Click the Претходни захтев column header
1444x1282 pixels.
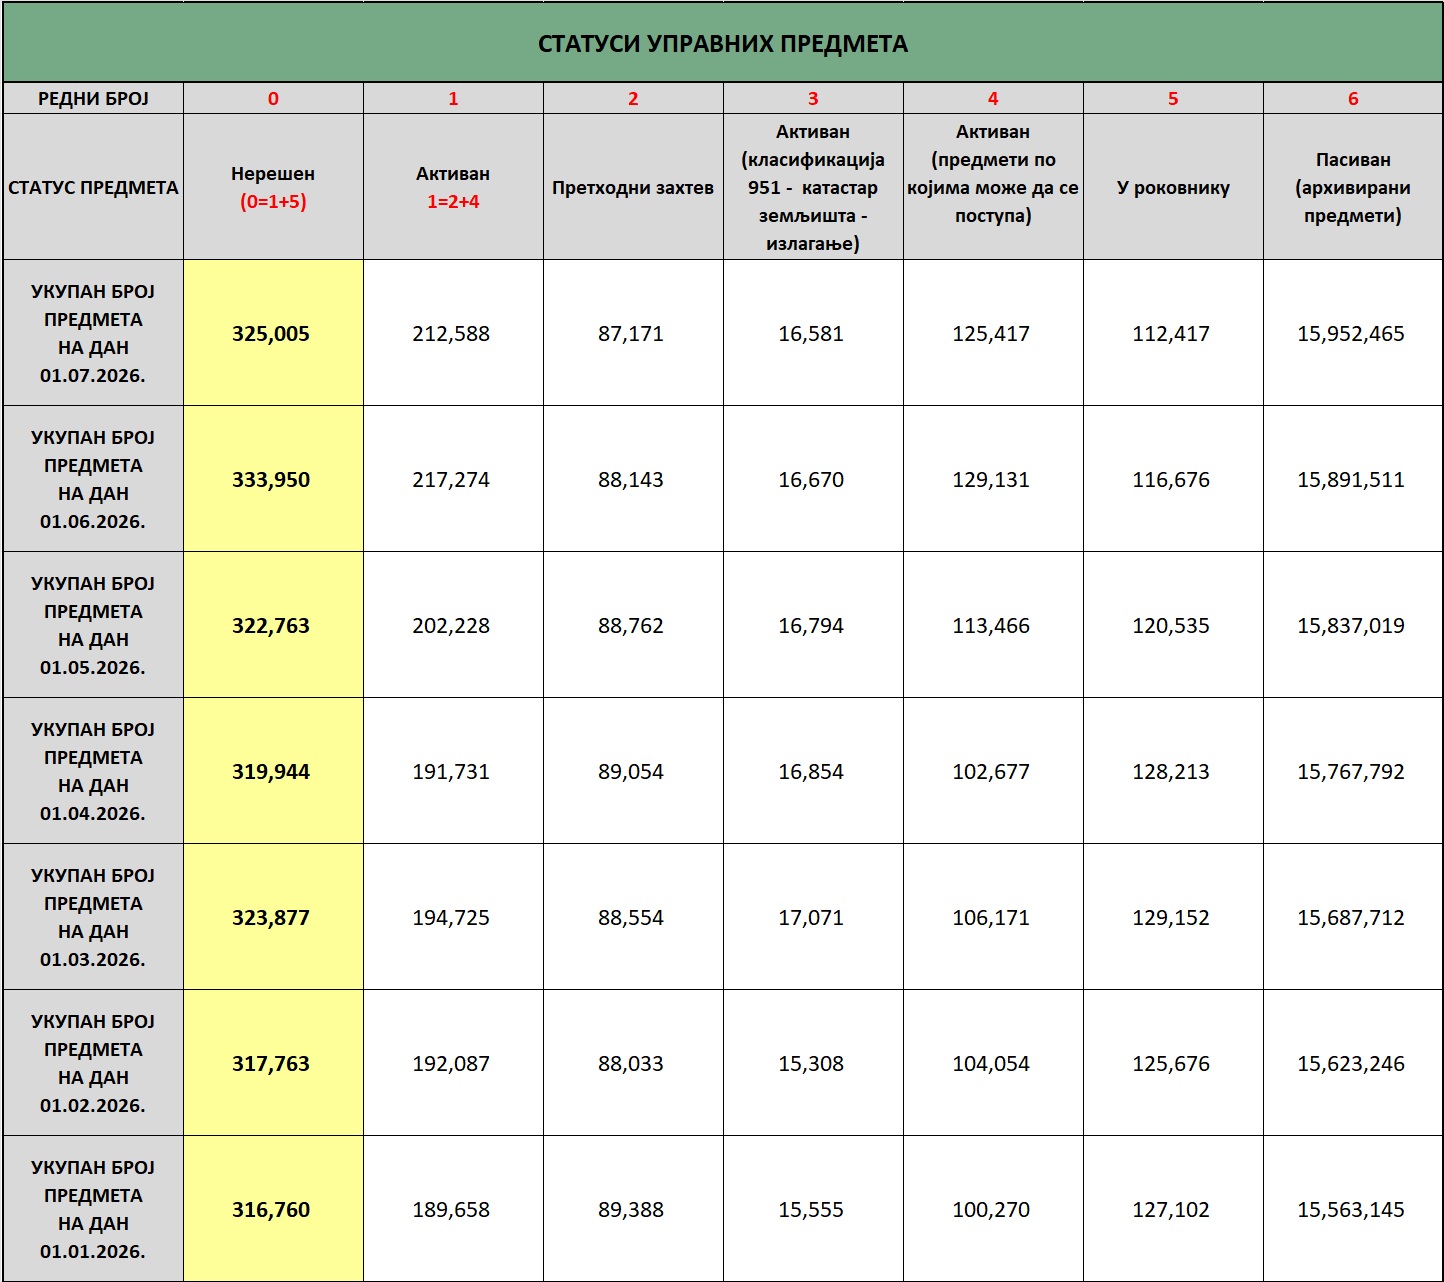pyautogui.click(x=633, y=187)
